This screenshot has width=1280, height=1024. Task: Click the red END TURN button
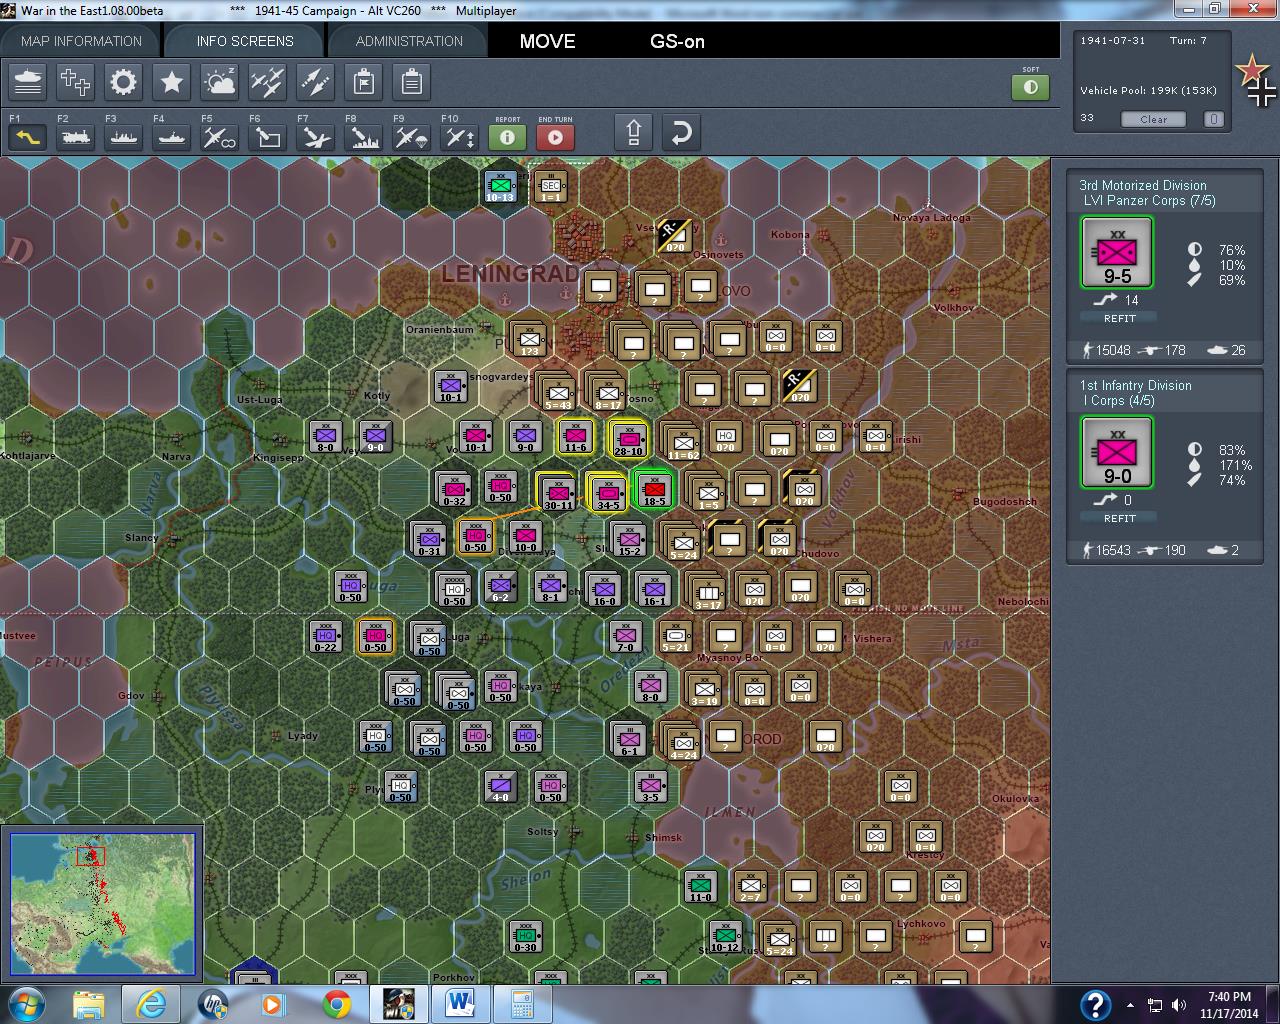[x=556, y=137]
